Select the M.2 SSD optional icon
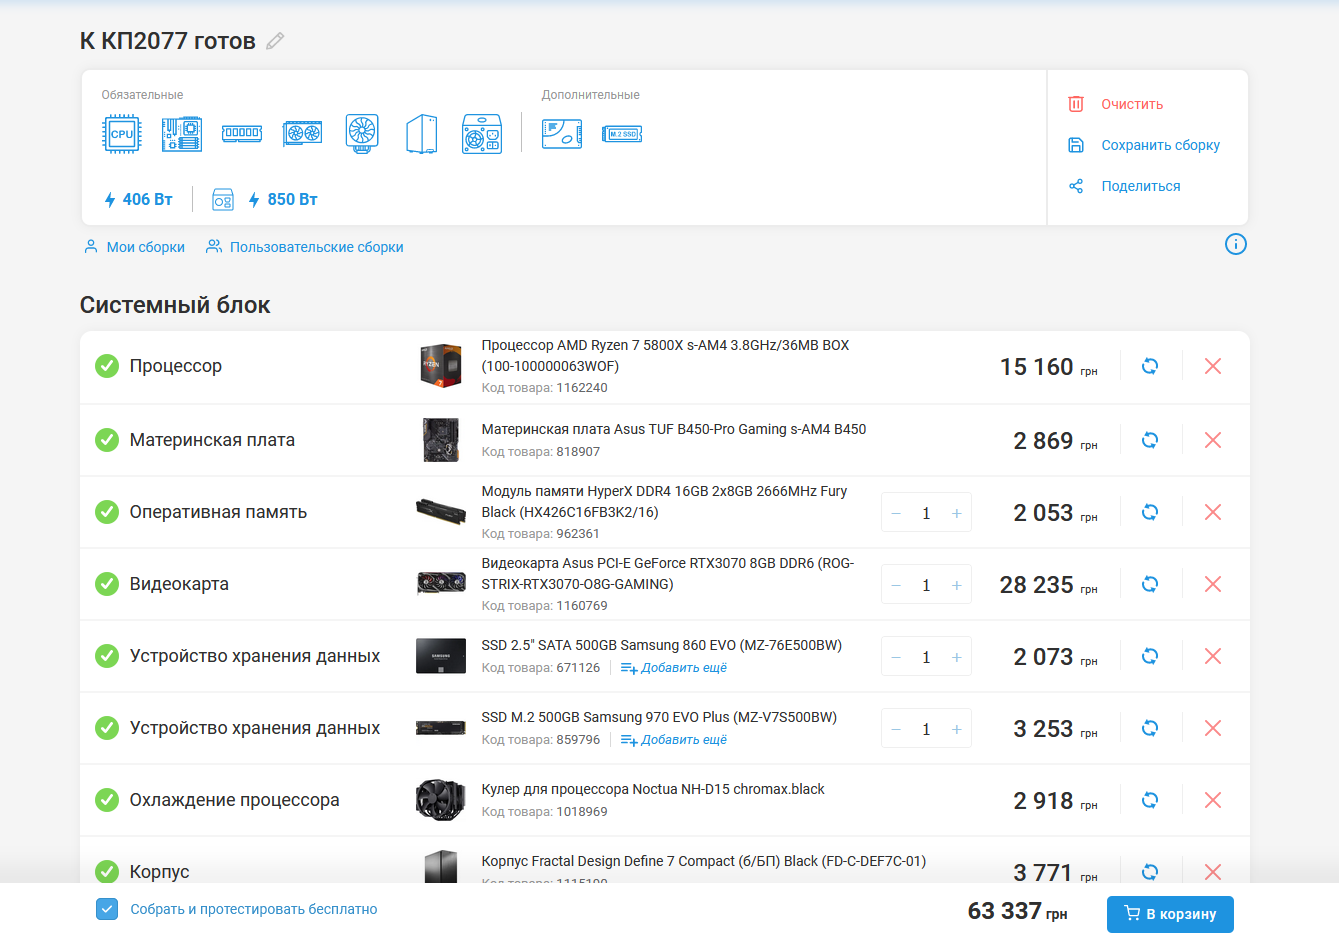Screen dimensions: 1339x937 coord(622,133)
